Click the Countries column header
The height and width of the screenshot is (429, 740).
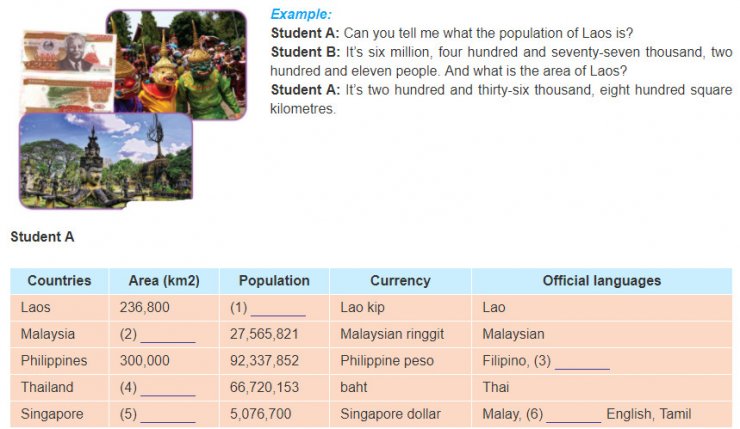(x=59, y=281)
